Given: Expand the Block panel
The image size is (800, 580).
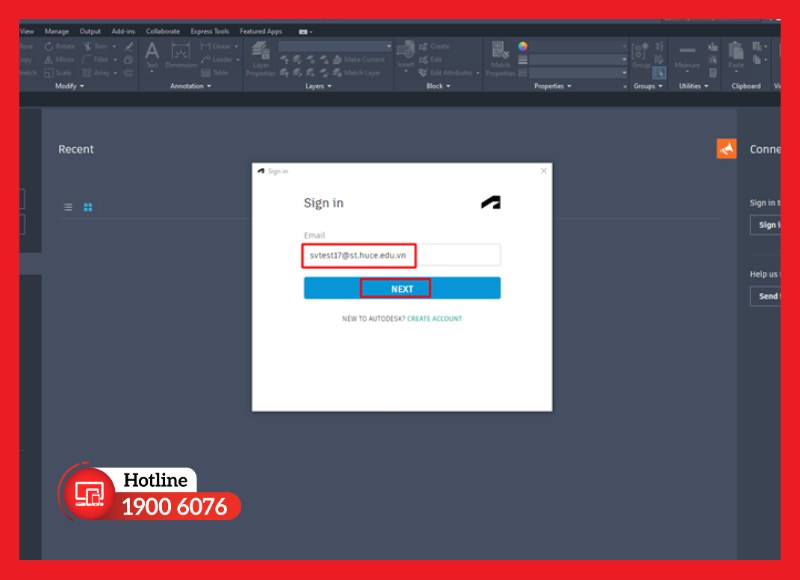Looking at the screenshot, I should click(x=438, y=86).
